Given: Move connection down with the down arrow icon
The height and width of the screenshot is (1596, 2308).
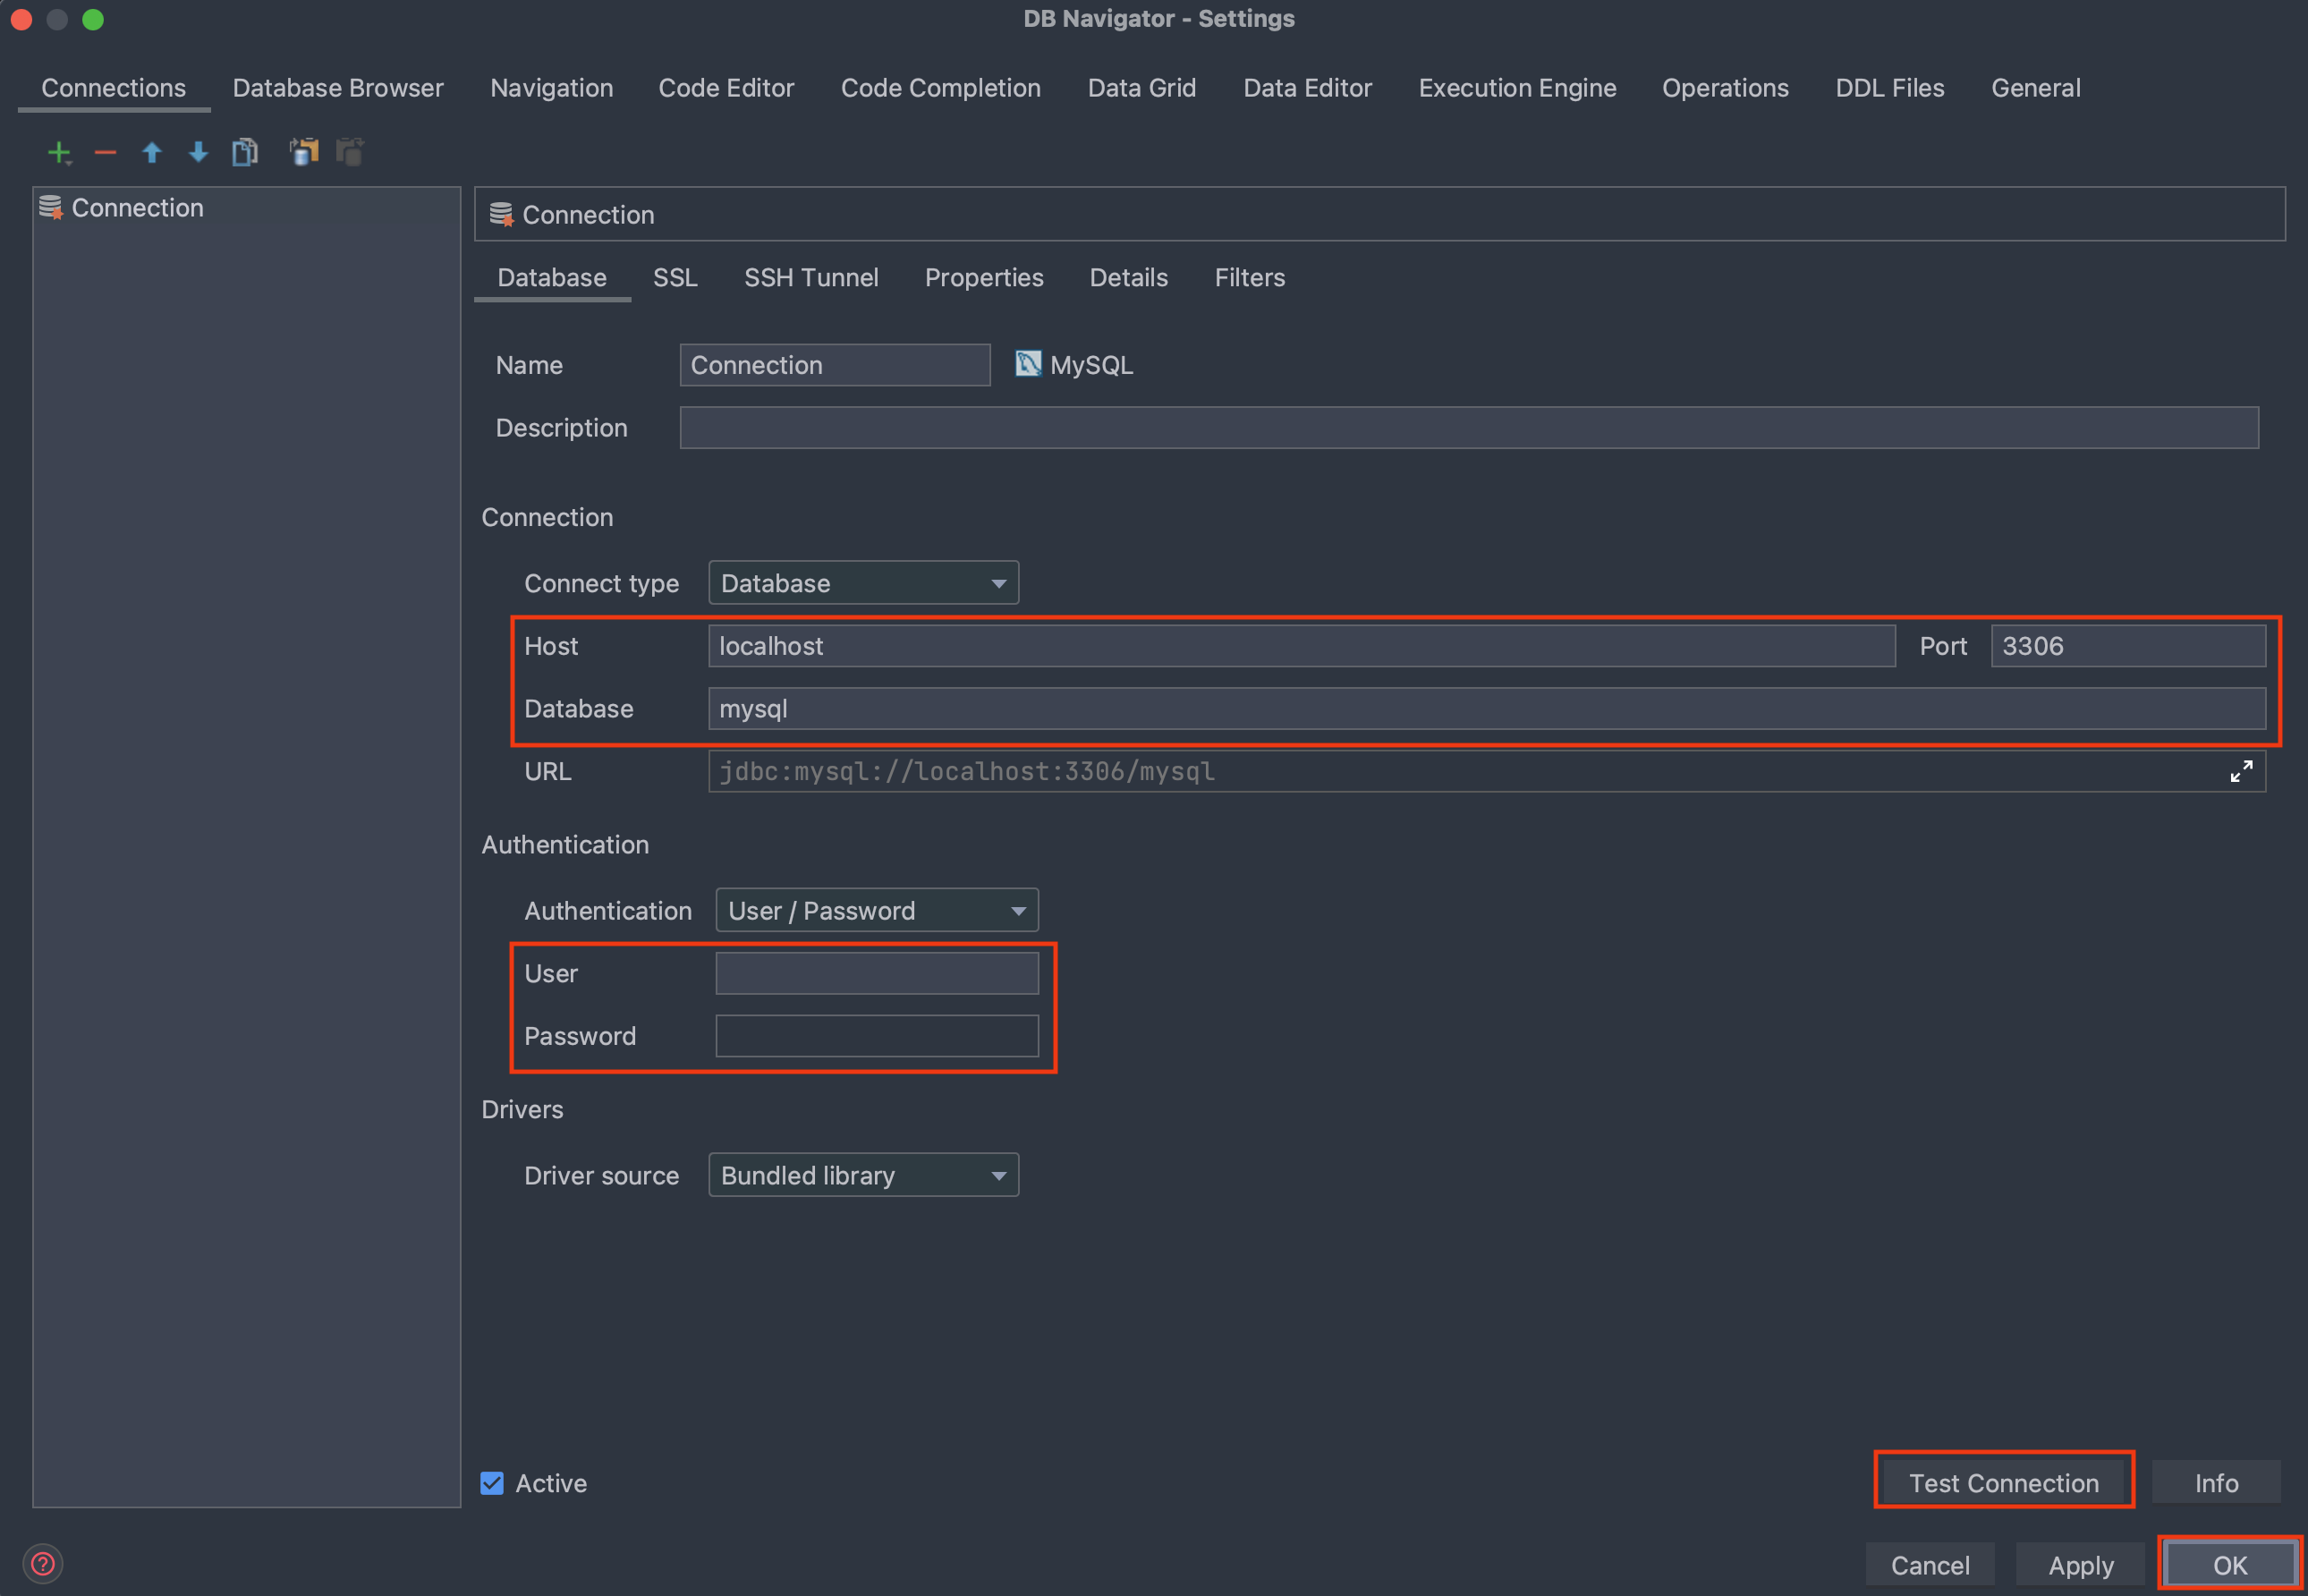Looking at the screenshot, I should (198, 152).
